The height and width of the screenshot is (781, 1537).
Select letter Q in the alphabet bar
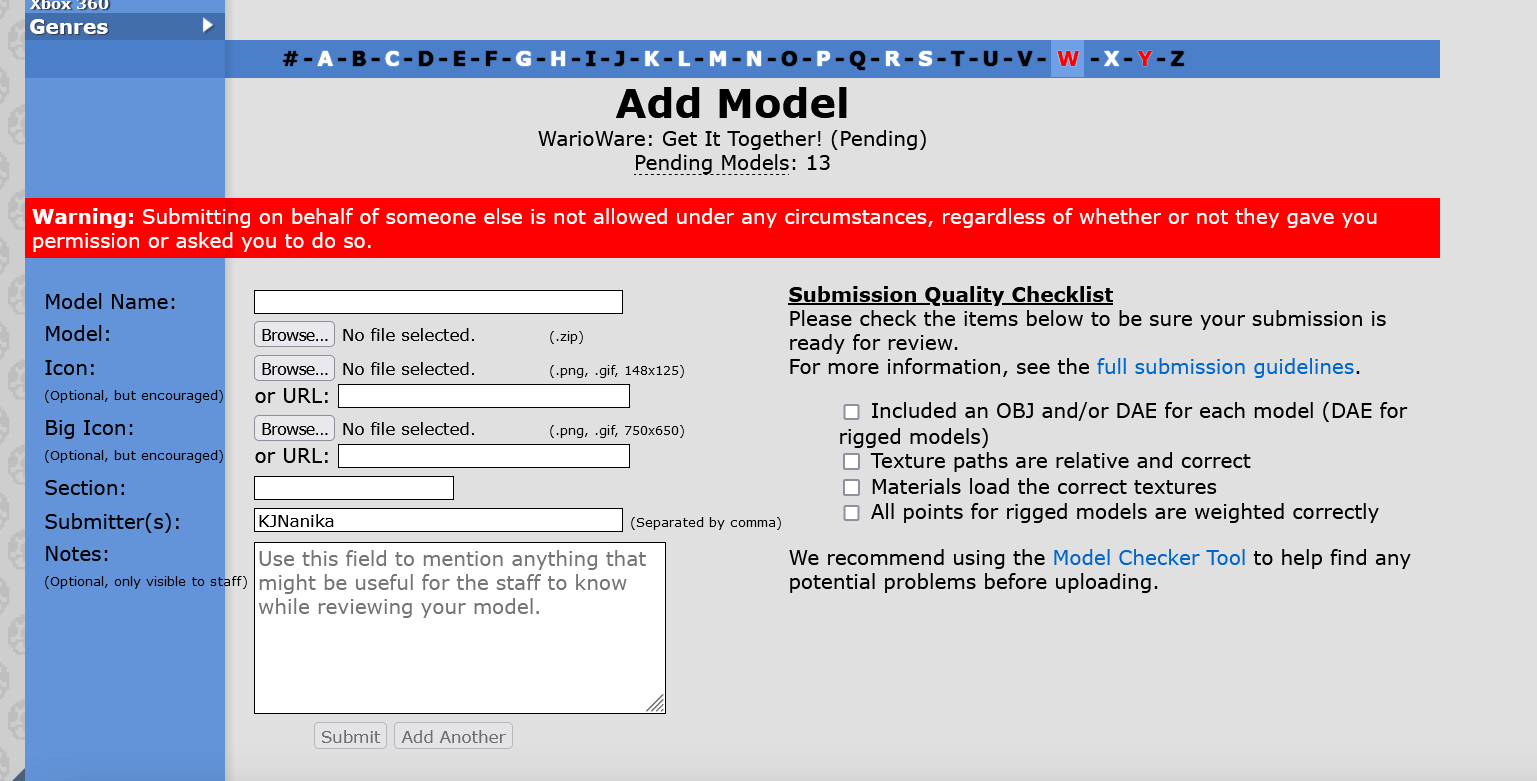coord(857,59)
